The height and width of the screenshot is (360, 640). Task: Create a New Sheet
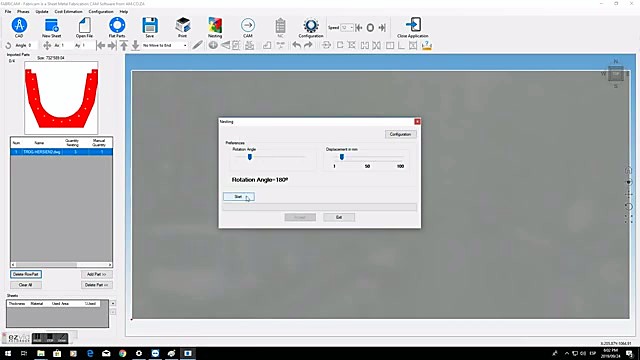point(51,26)
